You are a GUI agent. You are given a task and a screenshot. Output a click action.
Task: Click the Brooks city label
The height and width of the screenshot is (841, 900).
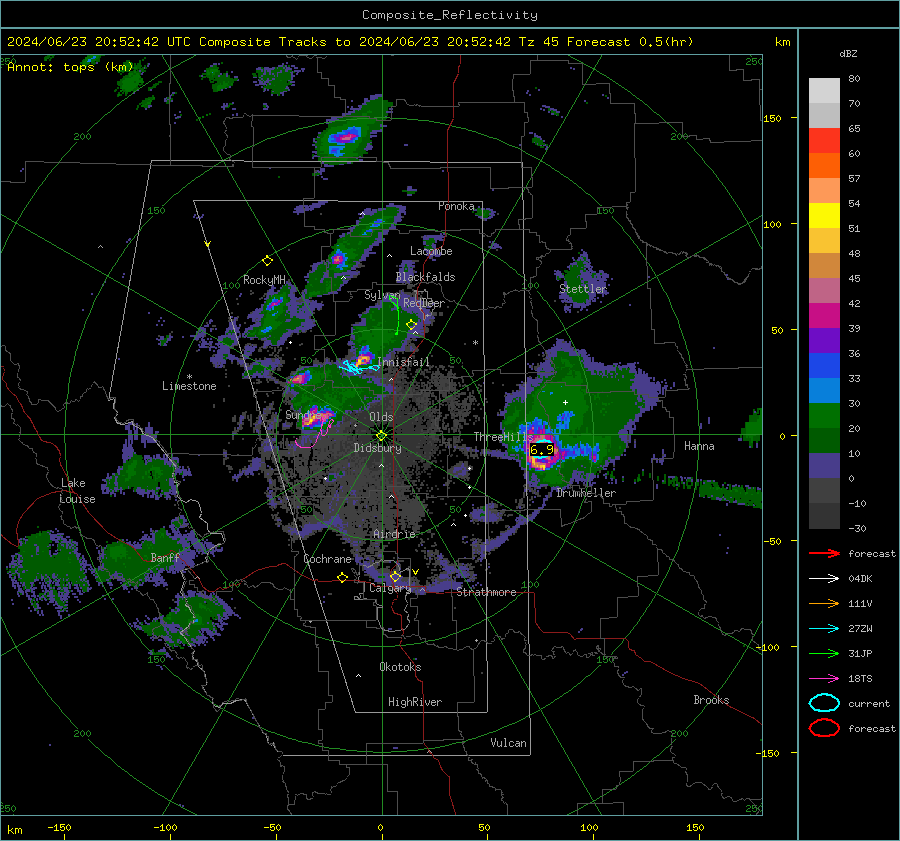point(711,700)
